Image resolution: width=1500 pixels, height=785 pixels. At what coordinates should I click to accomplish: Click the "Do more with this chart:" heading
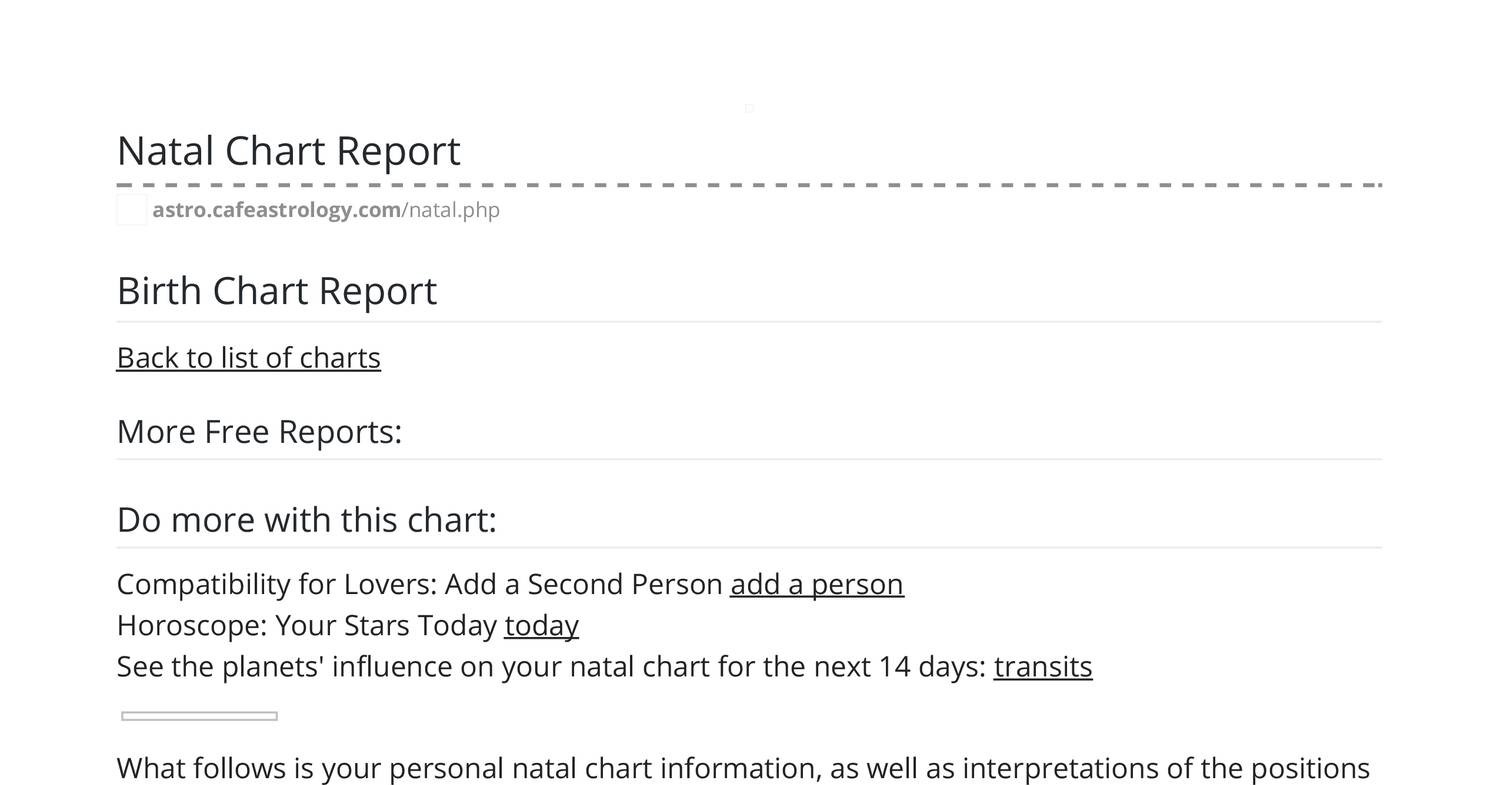(306, 520)
